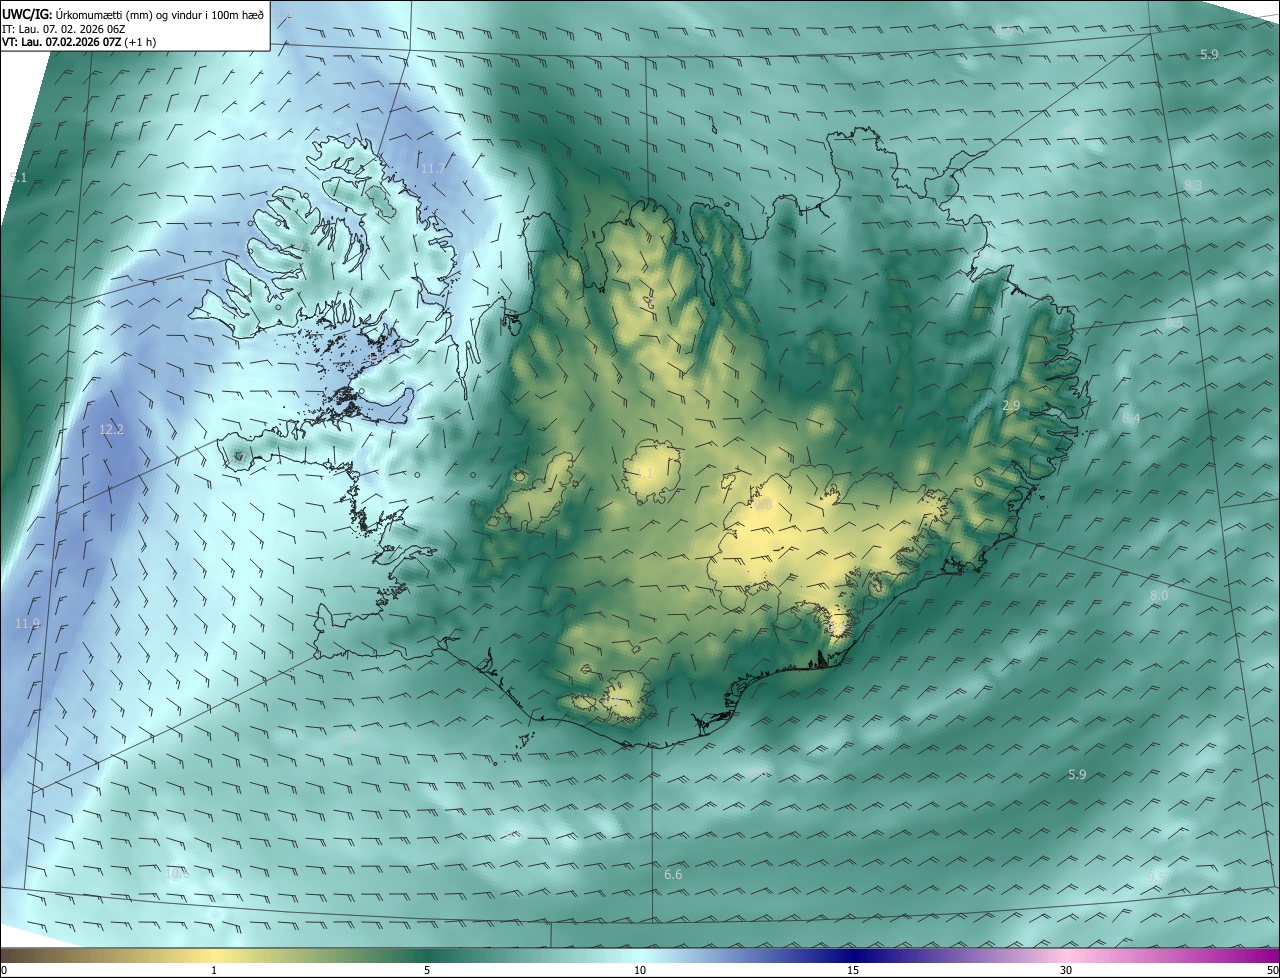
Task: Click the 5 tick on the color scale
Action: point(427,970)
